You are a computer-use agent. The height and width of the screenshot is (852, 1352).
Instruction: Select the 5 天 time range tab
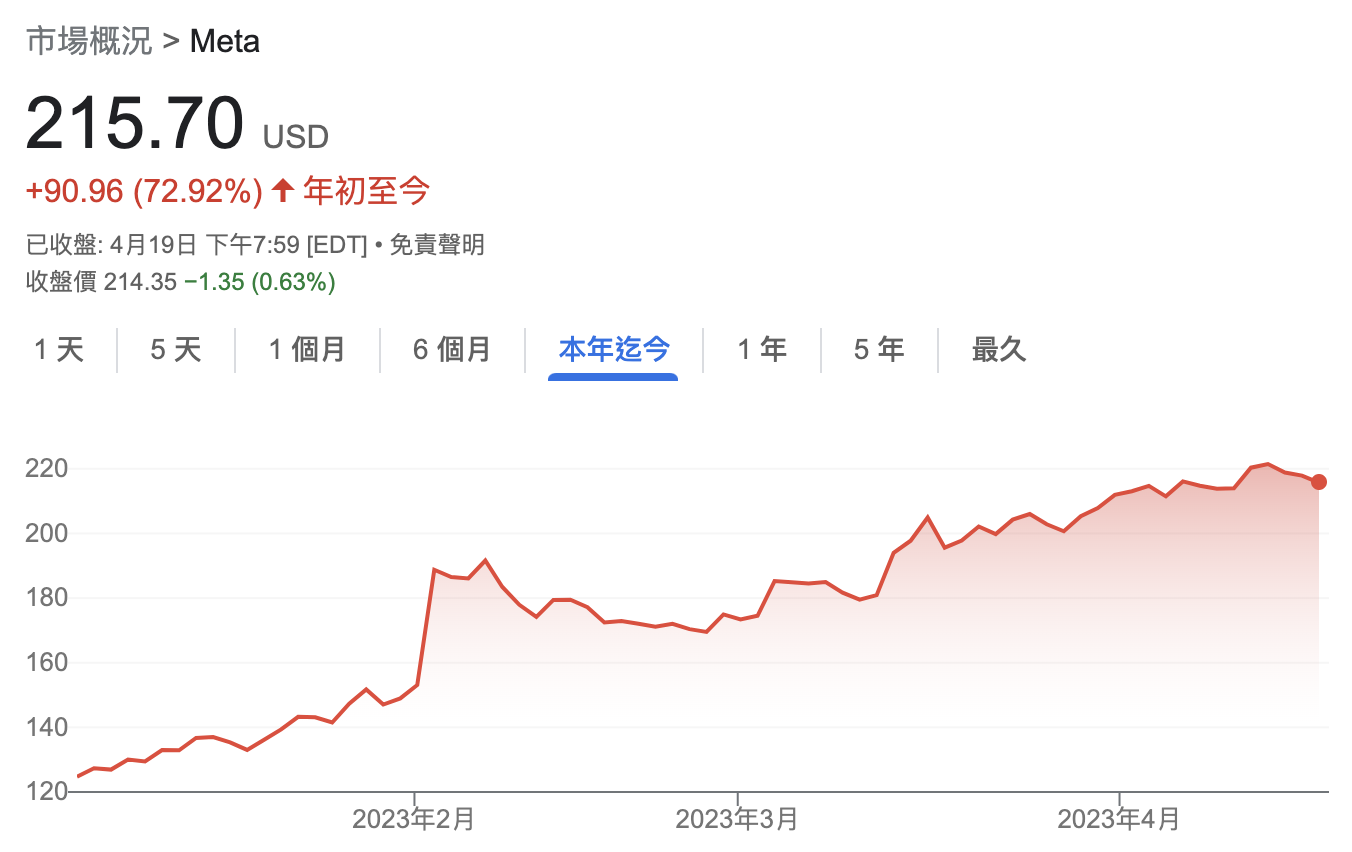(x=176, y=350)
